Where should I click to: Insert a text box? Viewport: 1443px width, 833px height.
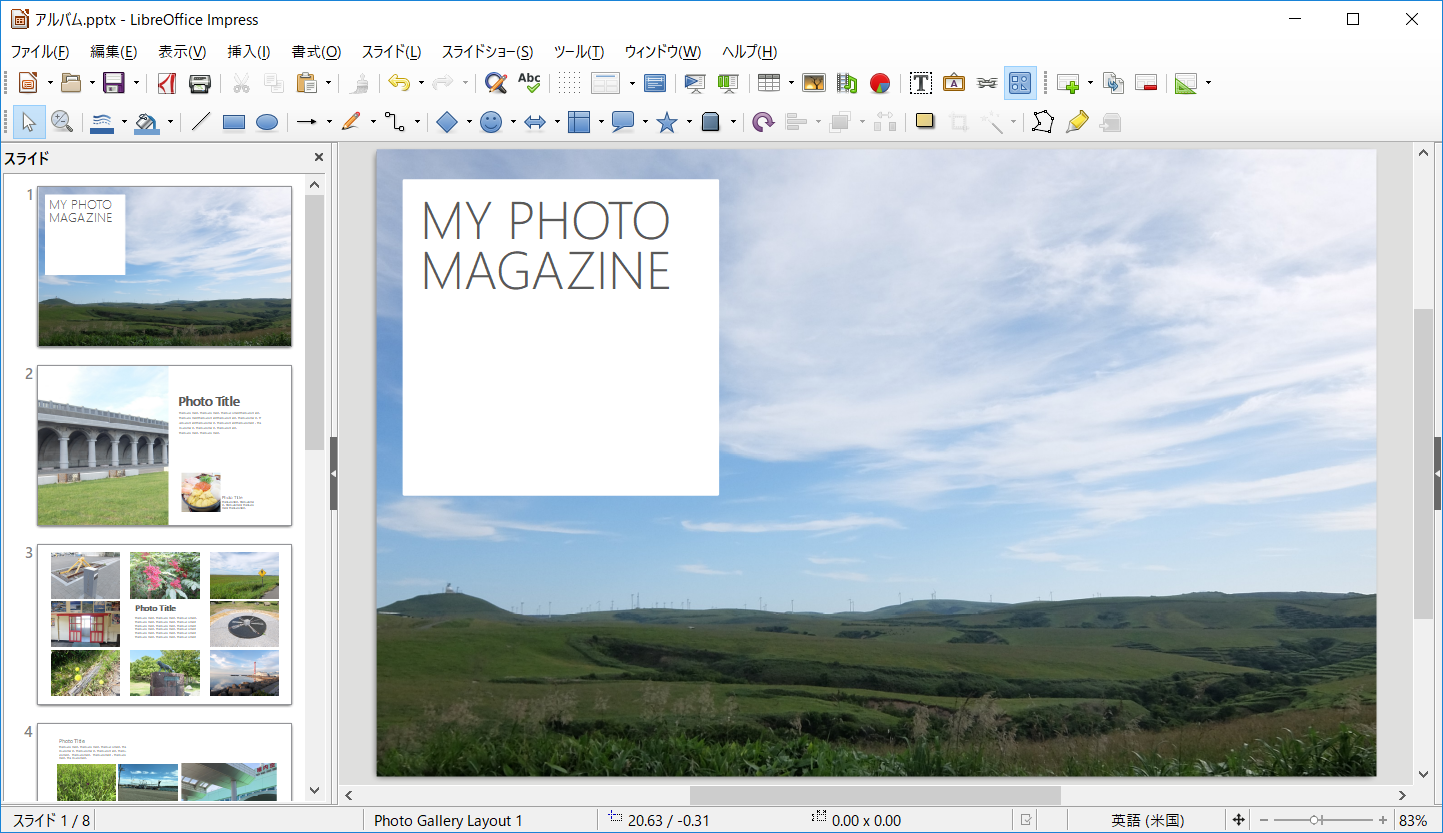click(x=919, y=83)
